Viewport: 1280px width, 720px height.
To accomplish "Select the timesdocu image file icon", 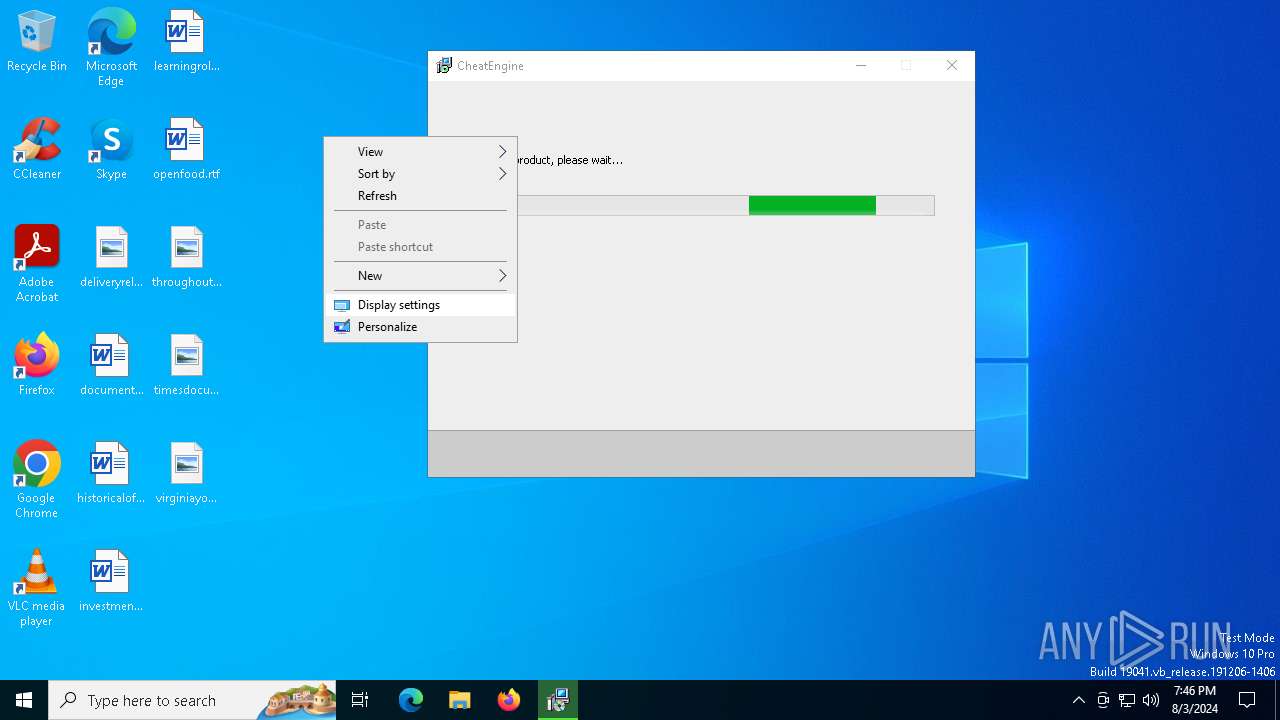I will 186,366.
